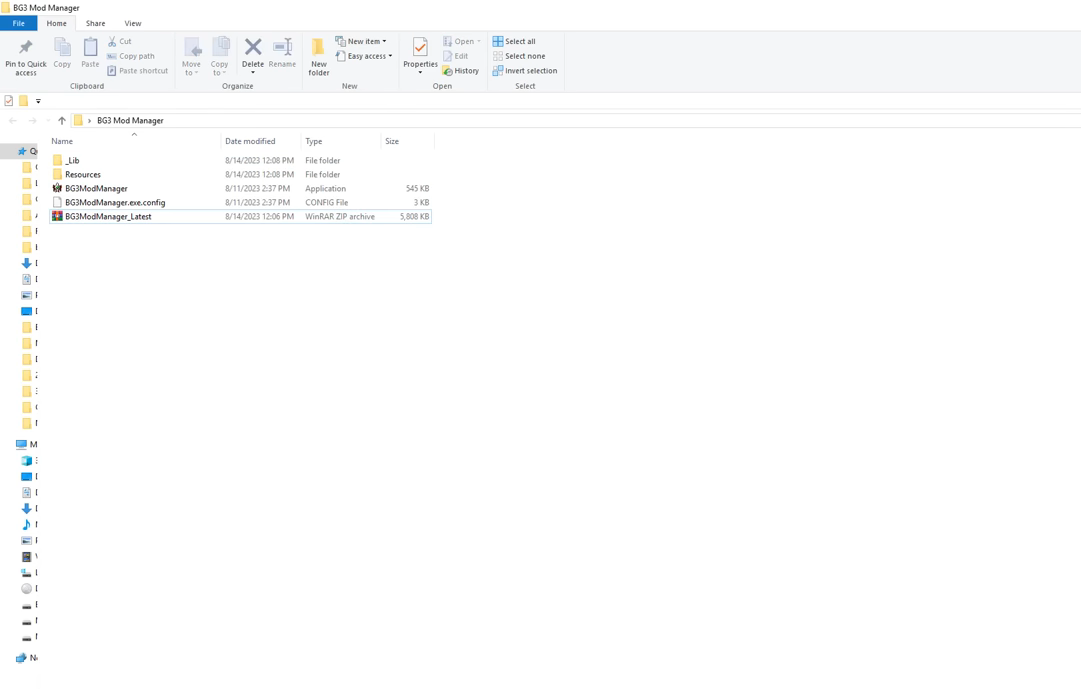Sort files by the Size column

pyautogui.click(x=392, y=141)
